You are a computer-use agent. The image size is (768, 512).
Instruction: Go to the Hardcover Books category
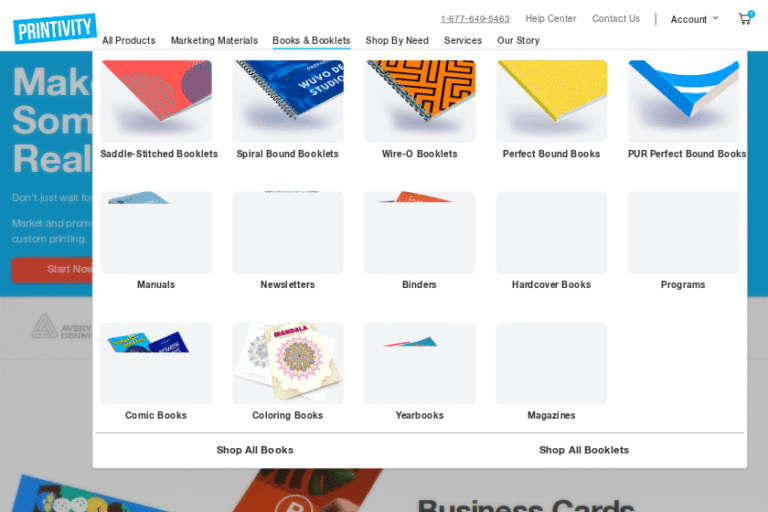tap(552, 241)
